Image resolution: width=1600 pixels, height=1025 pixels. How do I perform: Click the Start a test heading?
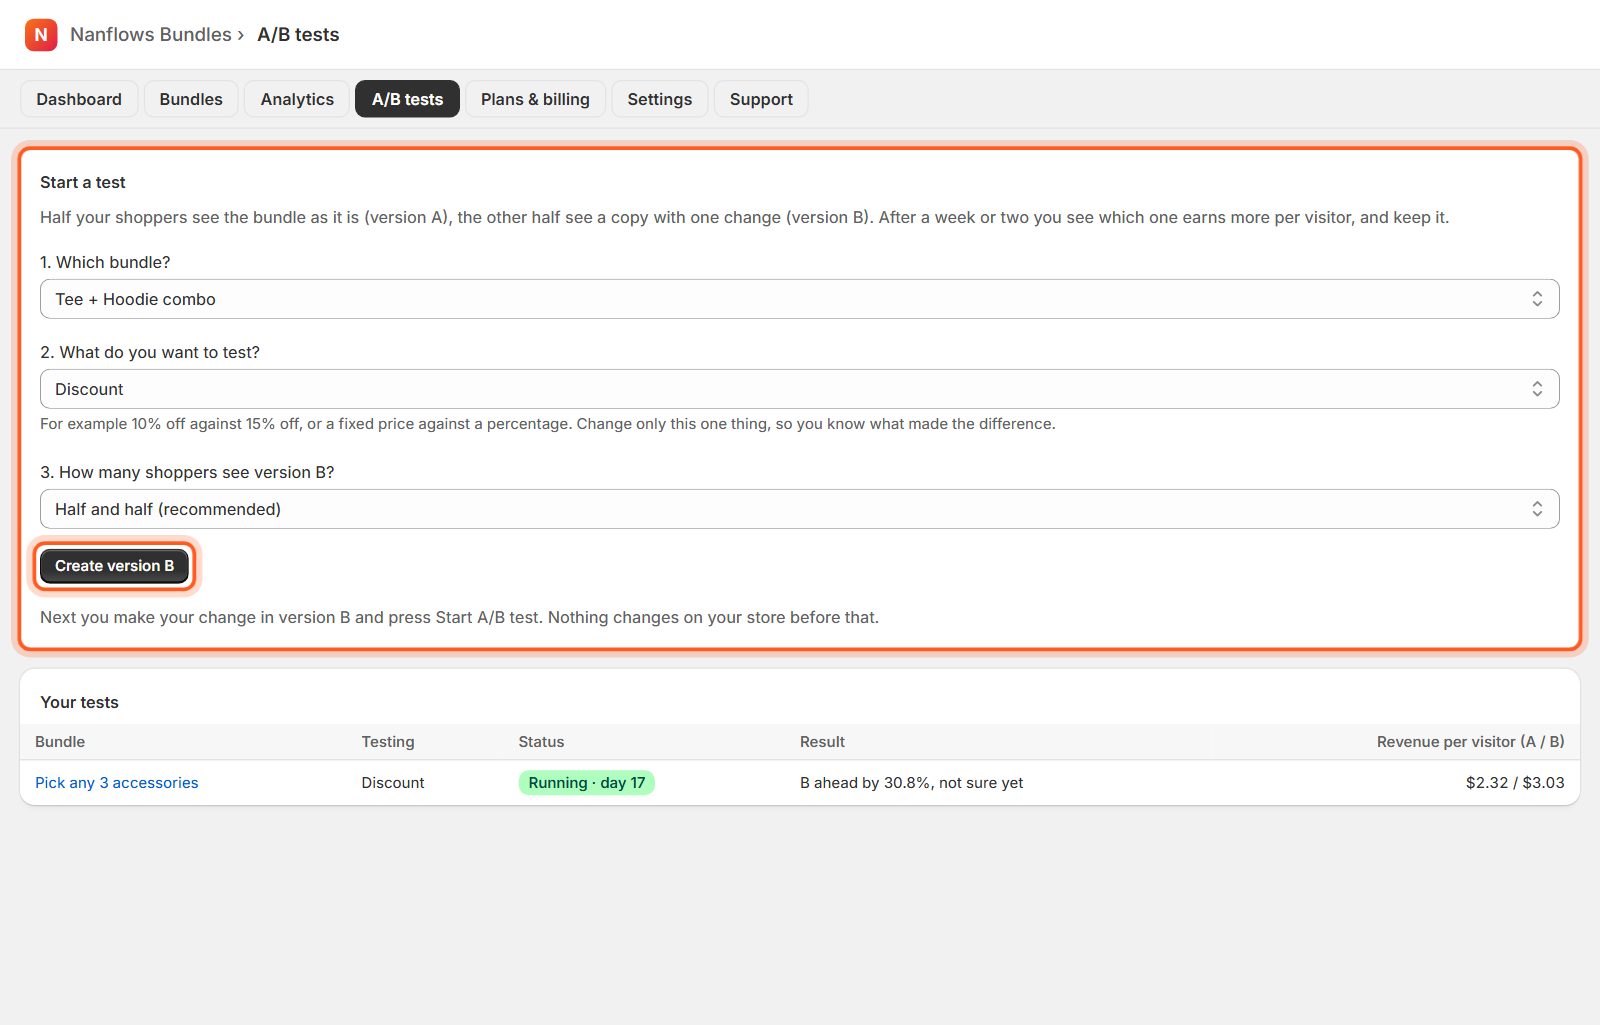point(83,182)
